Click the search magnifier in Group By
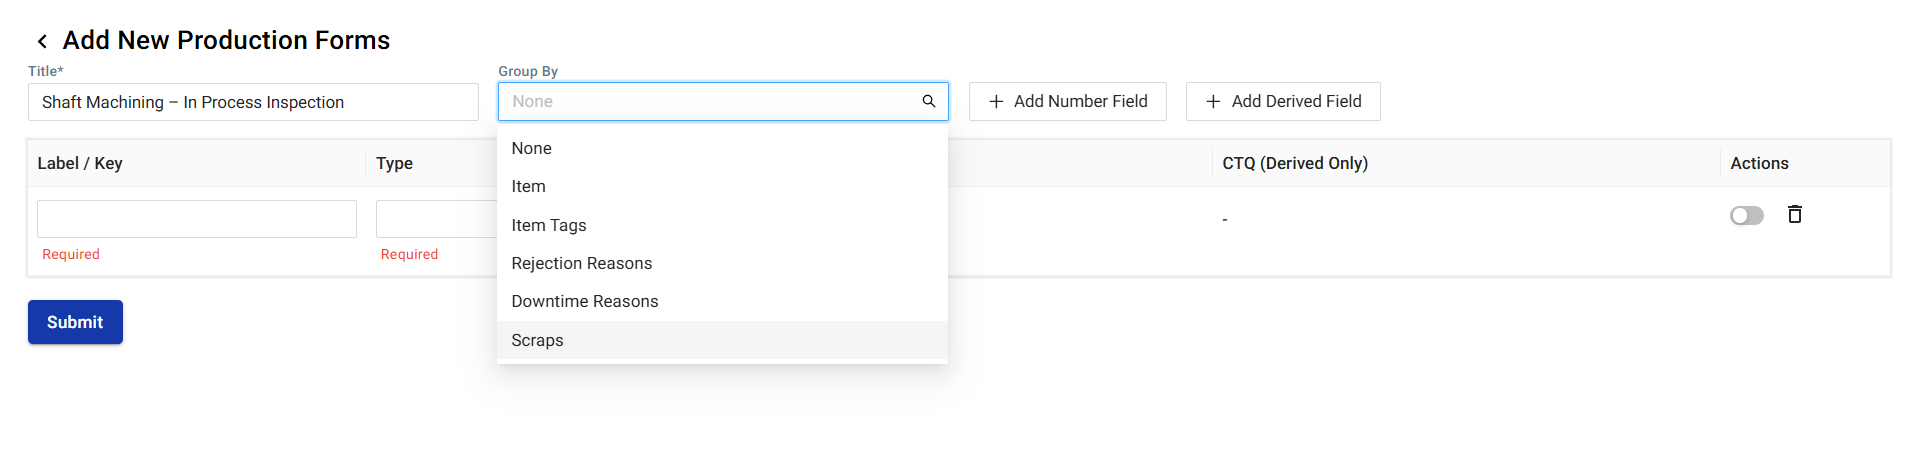The height and width of the screenshot is (456, 1909). point(929,101)
